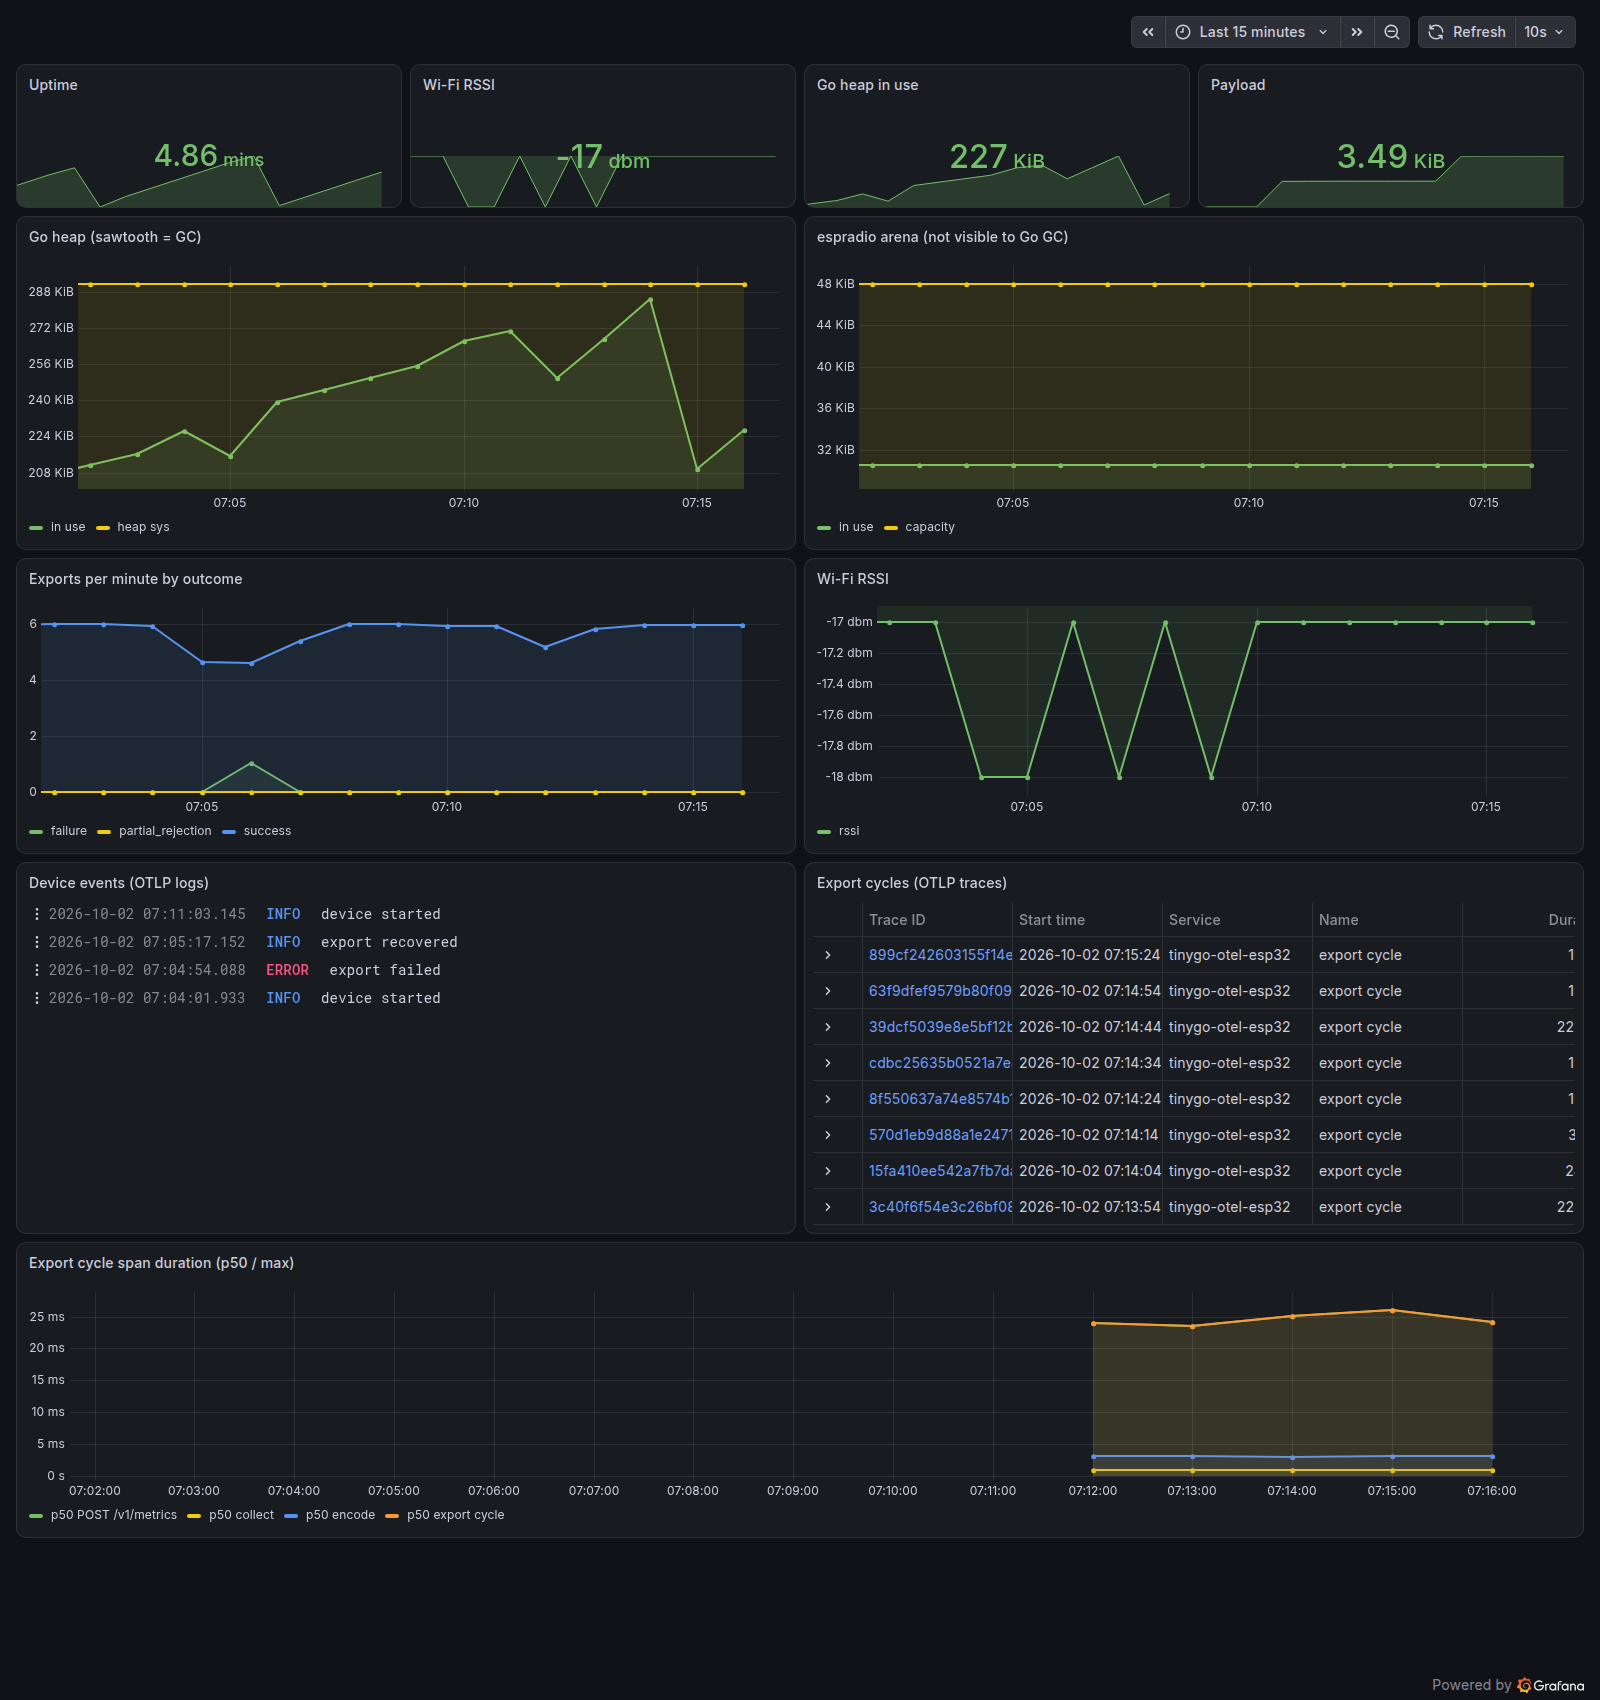1600x1700 pixels.
Task: Expand trace row 570d1eb9d88a1e247
Action: [x=828, y=1135]
